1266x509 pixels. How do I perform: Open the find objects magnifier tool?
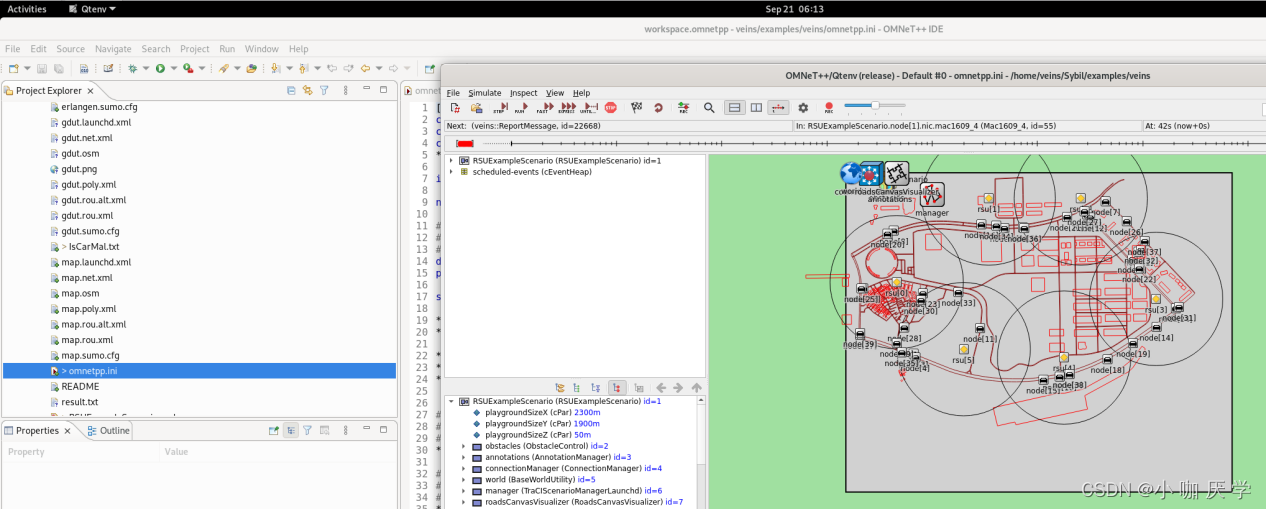(x=709, y=108)
